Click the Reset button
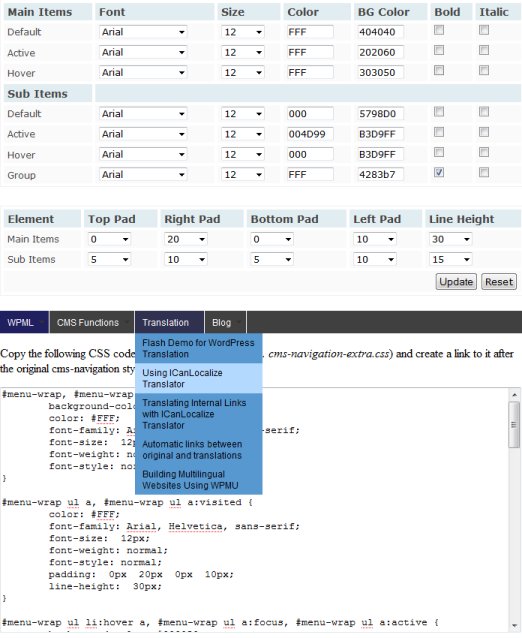The width and height of the screenshot is (522, 638). [499, 282]
